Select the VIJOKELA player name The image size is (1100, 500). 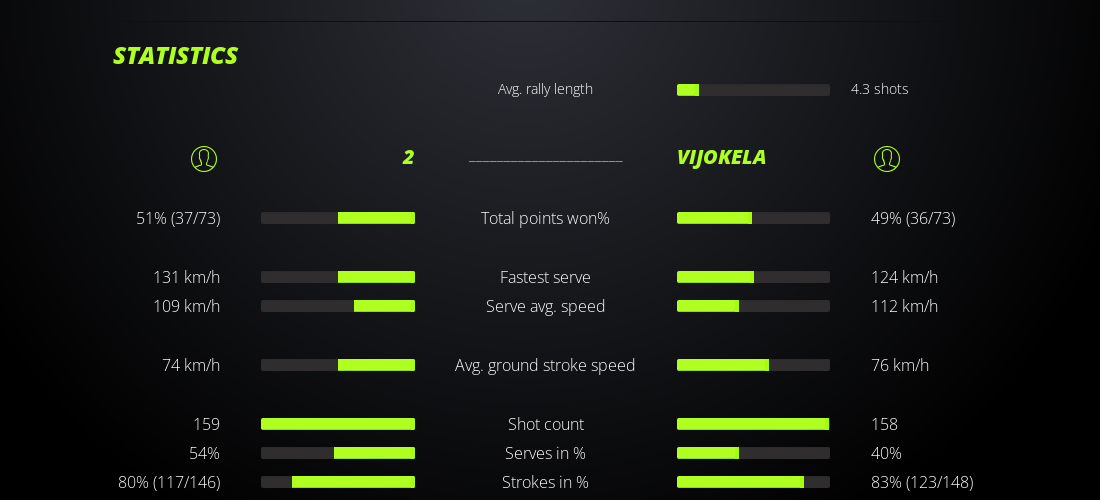721,158
